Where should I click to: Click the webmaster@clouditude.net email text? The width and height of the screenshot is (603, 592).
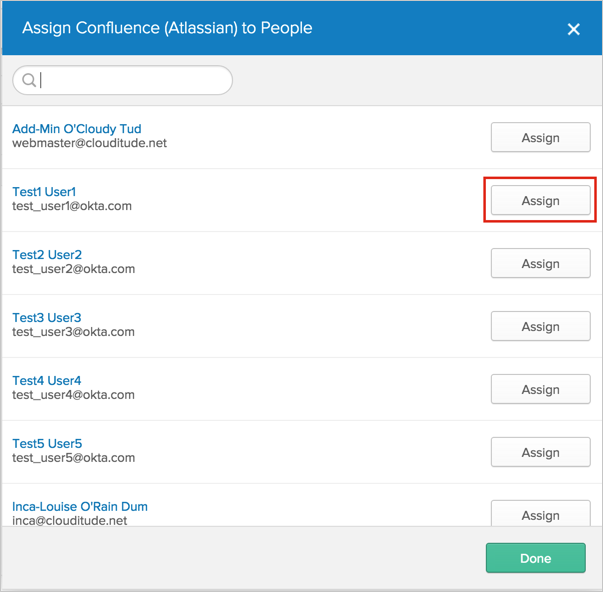[90, 143]
